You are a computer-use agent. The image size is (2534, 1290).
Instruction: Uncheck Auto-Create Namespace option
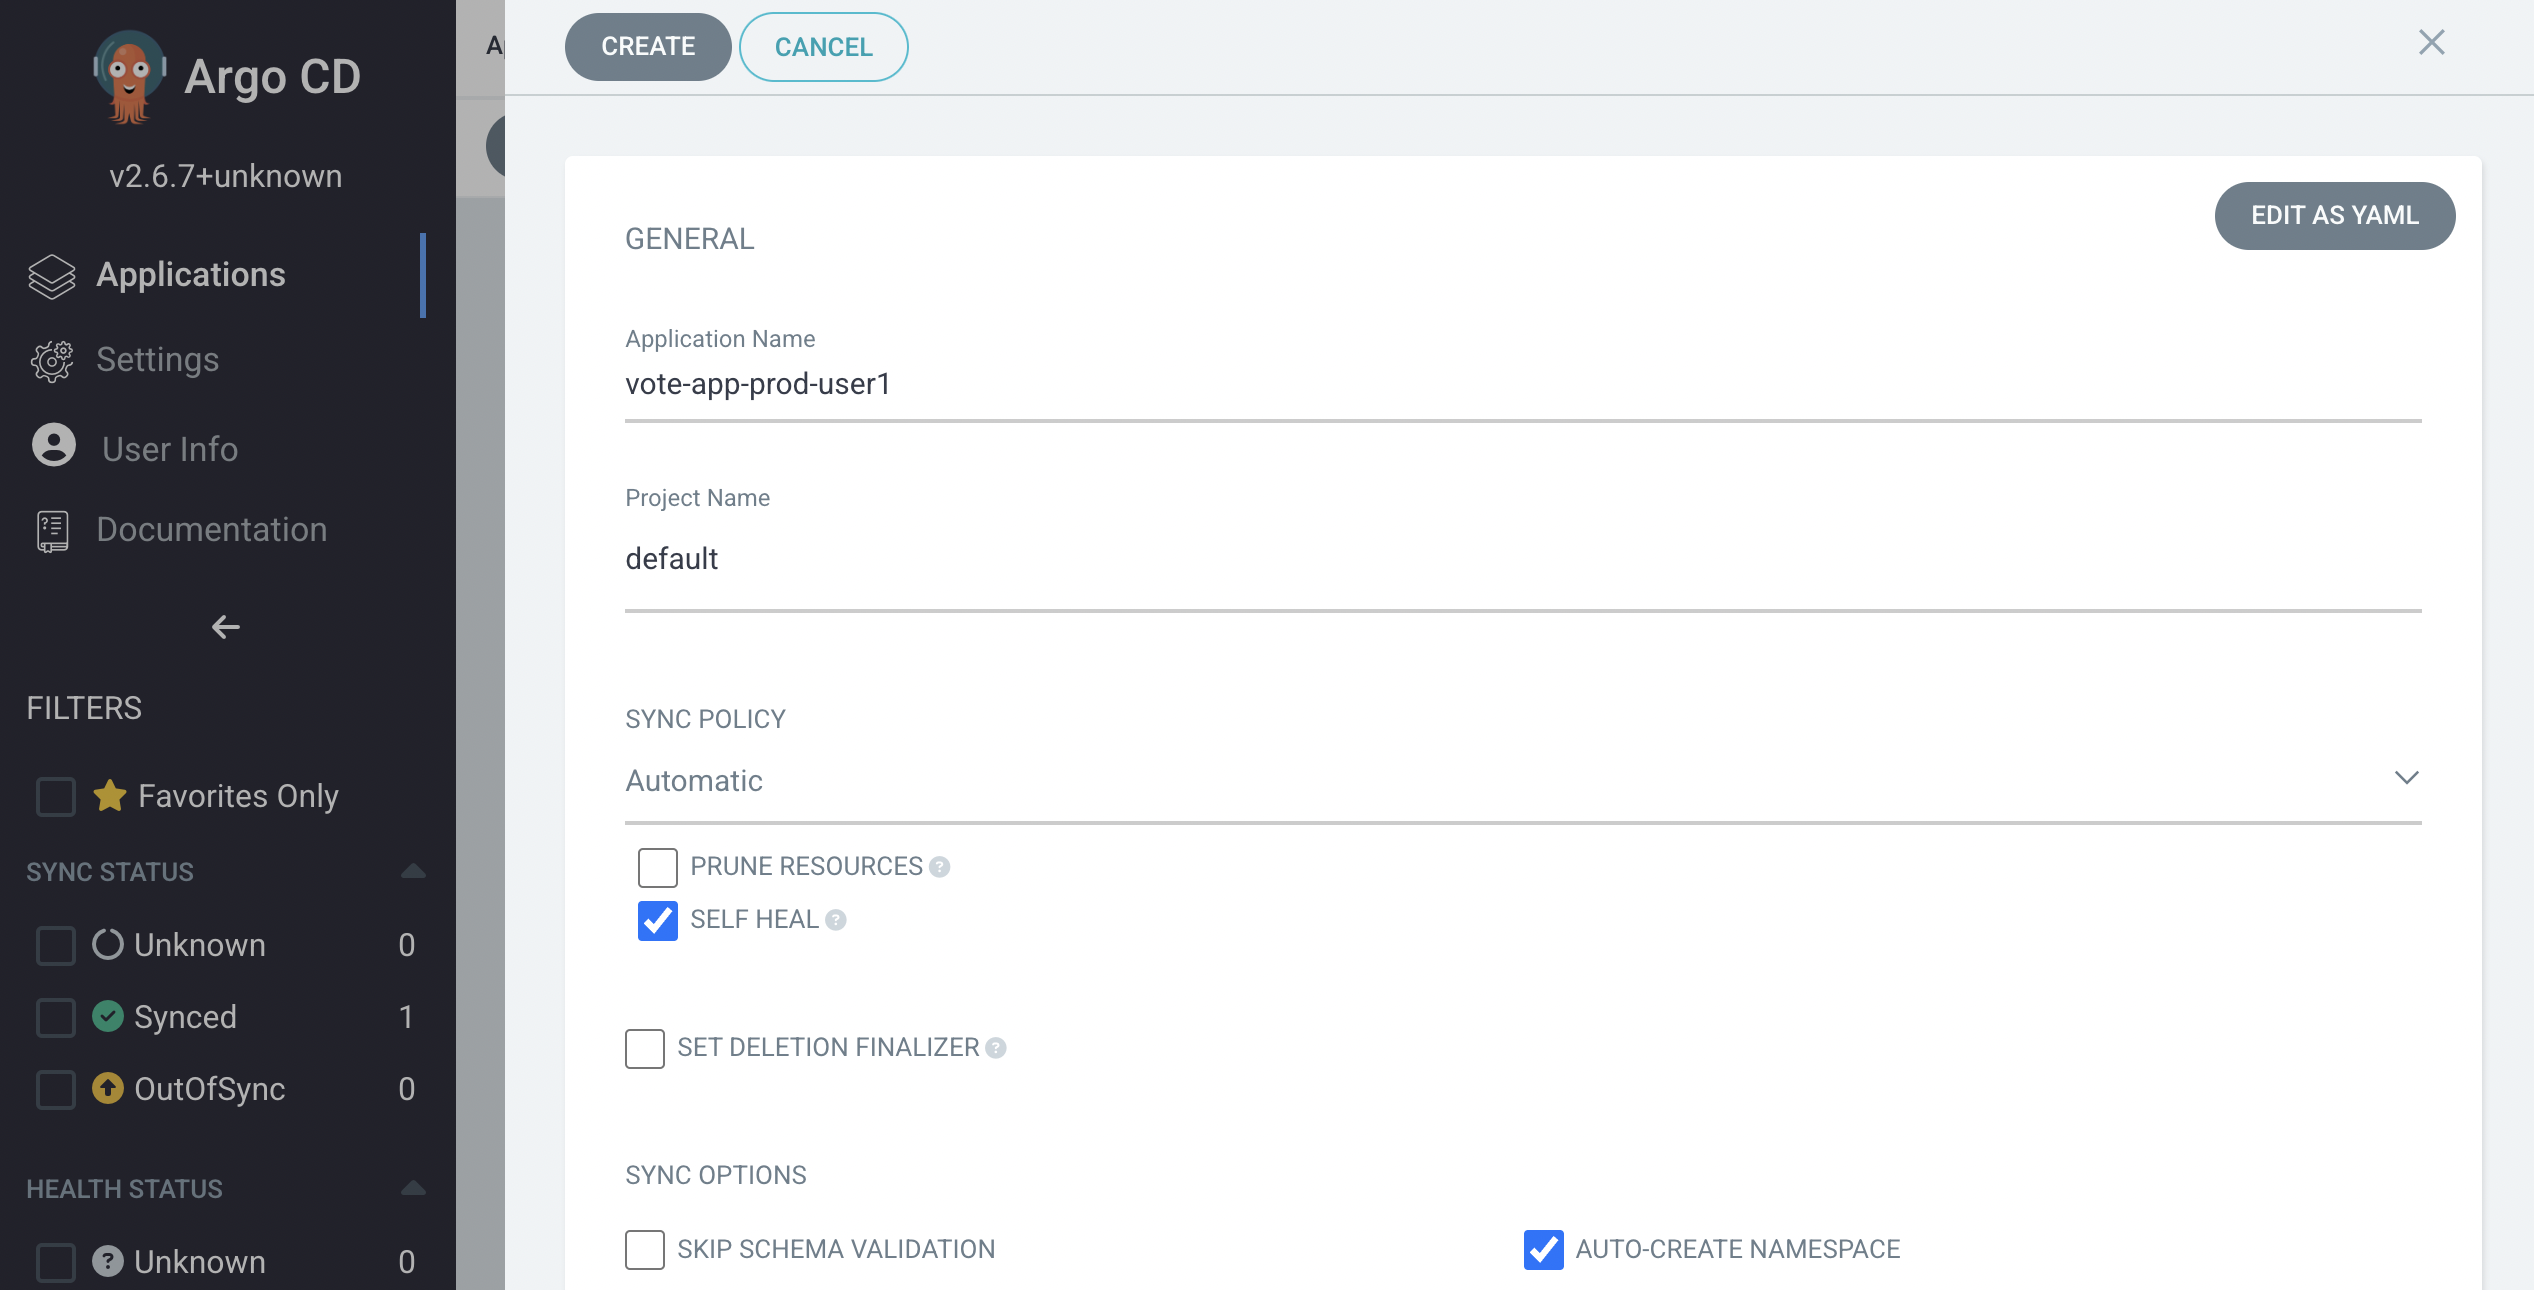1543,1249
